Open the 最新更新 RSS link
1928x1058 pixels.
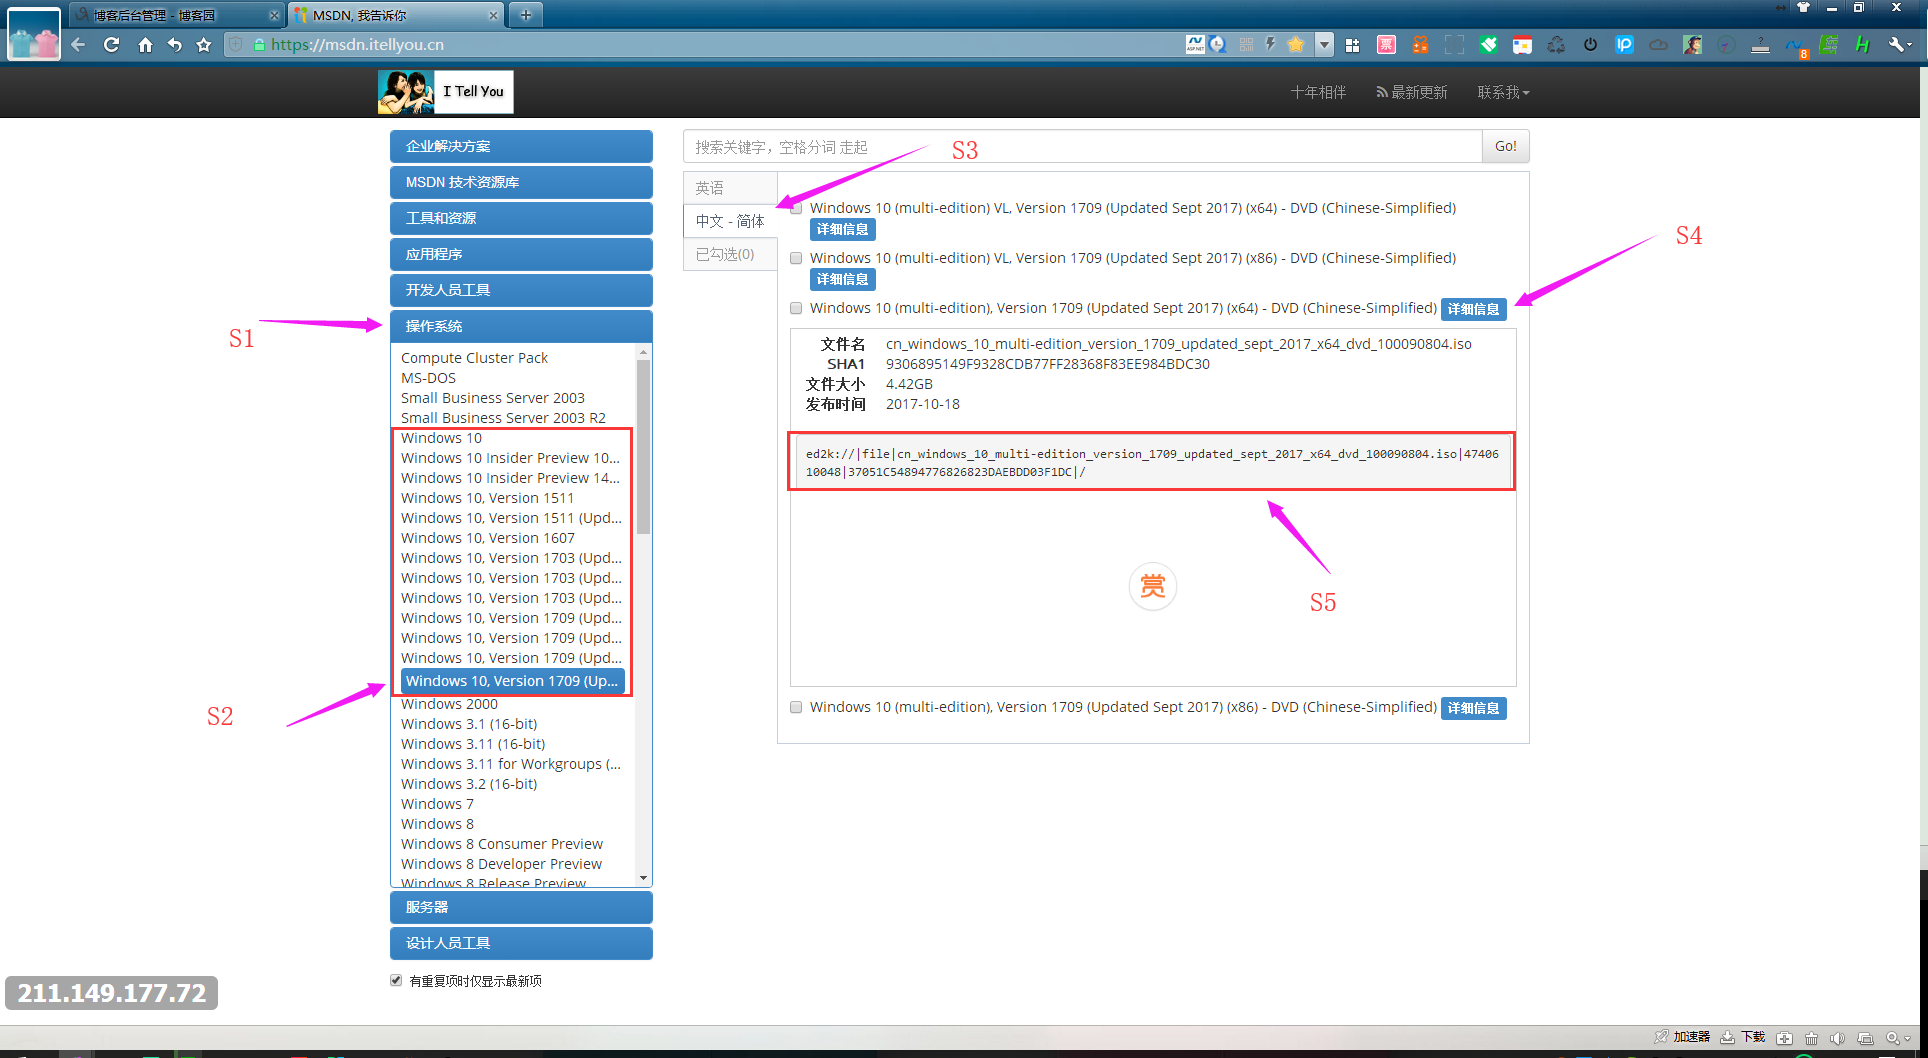[x=1411, y=92]
